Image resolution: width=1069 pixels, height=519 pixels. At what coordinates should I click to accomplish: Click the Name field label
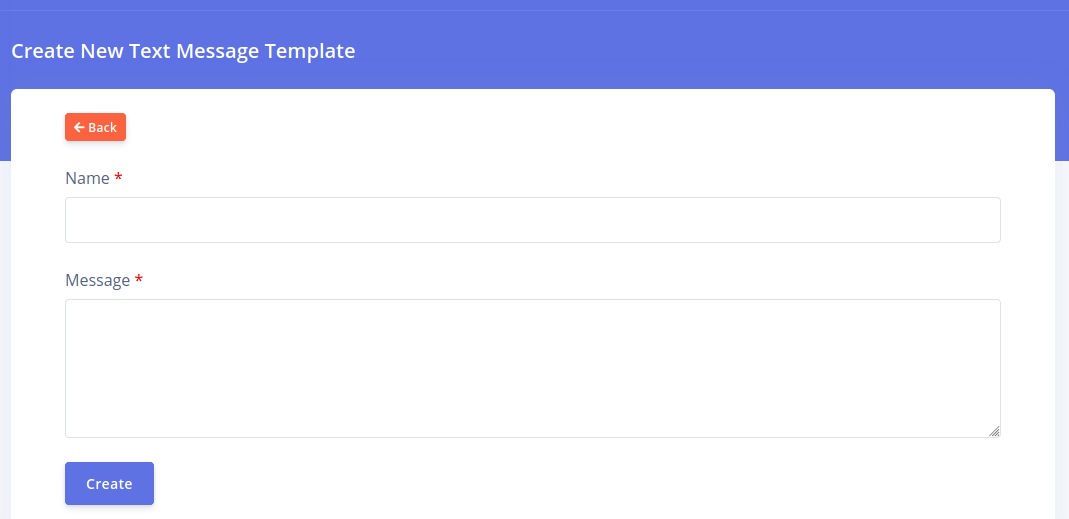[87, 178]
